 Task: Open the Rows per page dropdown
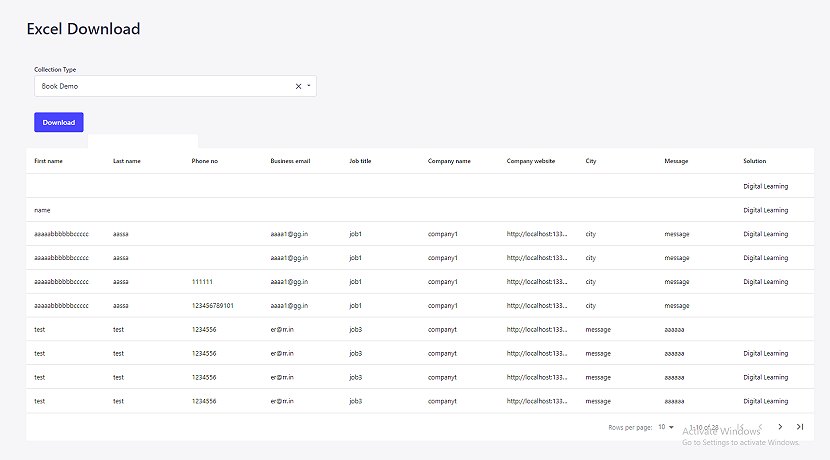pos(665,427)
